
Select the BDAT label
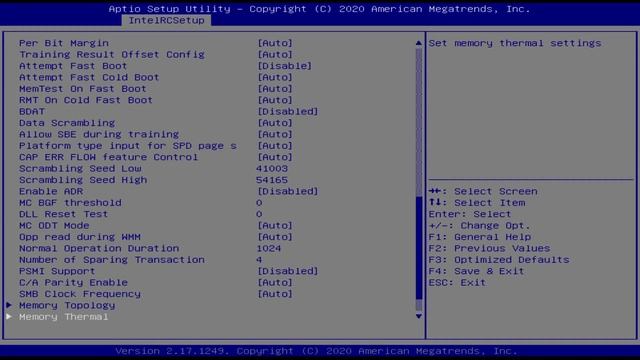(x=32, y=111)
